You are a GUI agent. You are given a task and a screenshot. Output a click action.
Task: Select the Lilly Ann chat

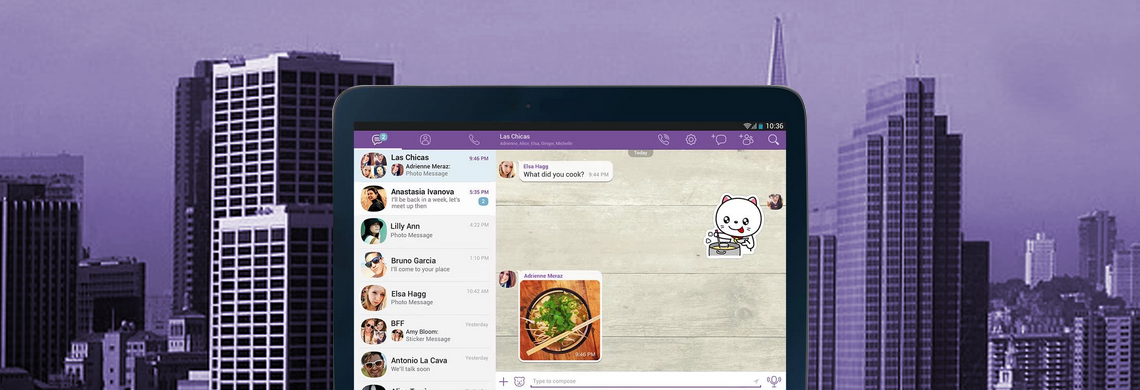click(425, 231)
